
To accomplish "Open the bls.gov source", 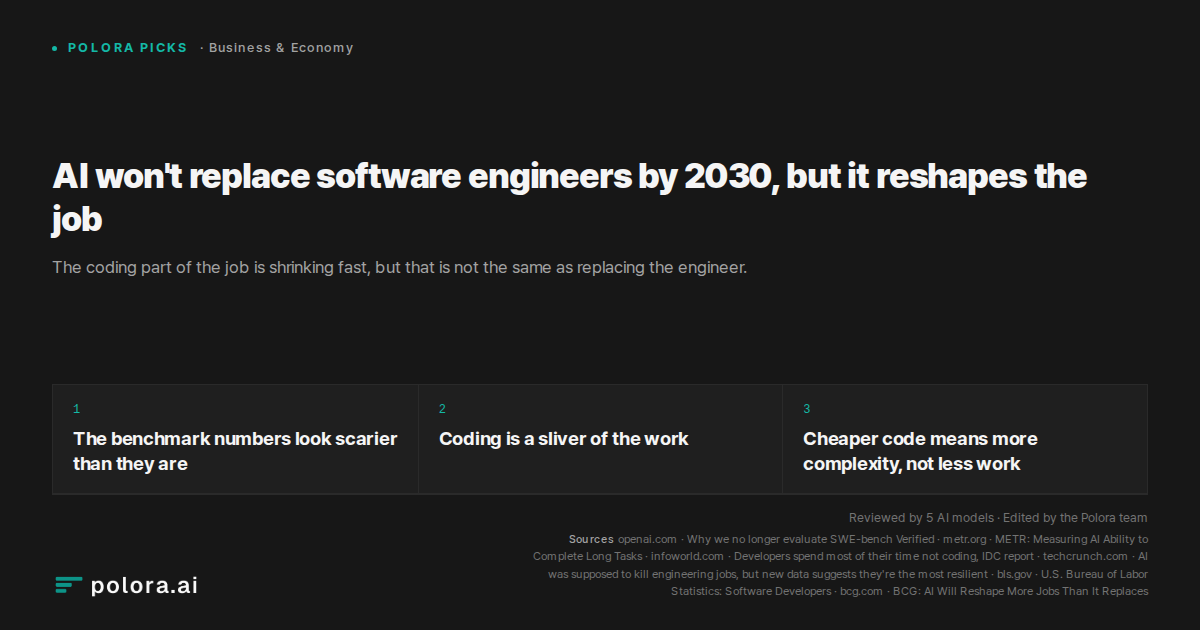I will pyautogui.click(x=1015, y=574).
